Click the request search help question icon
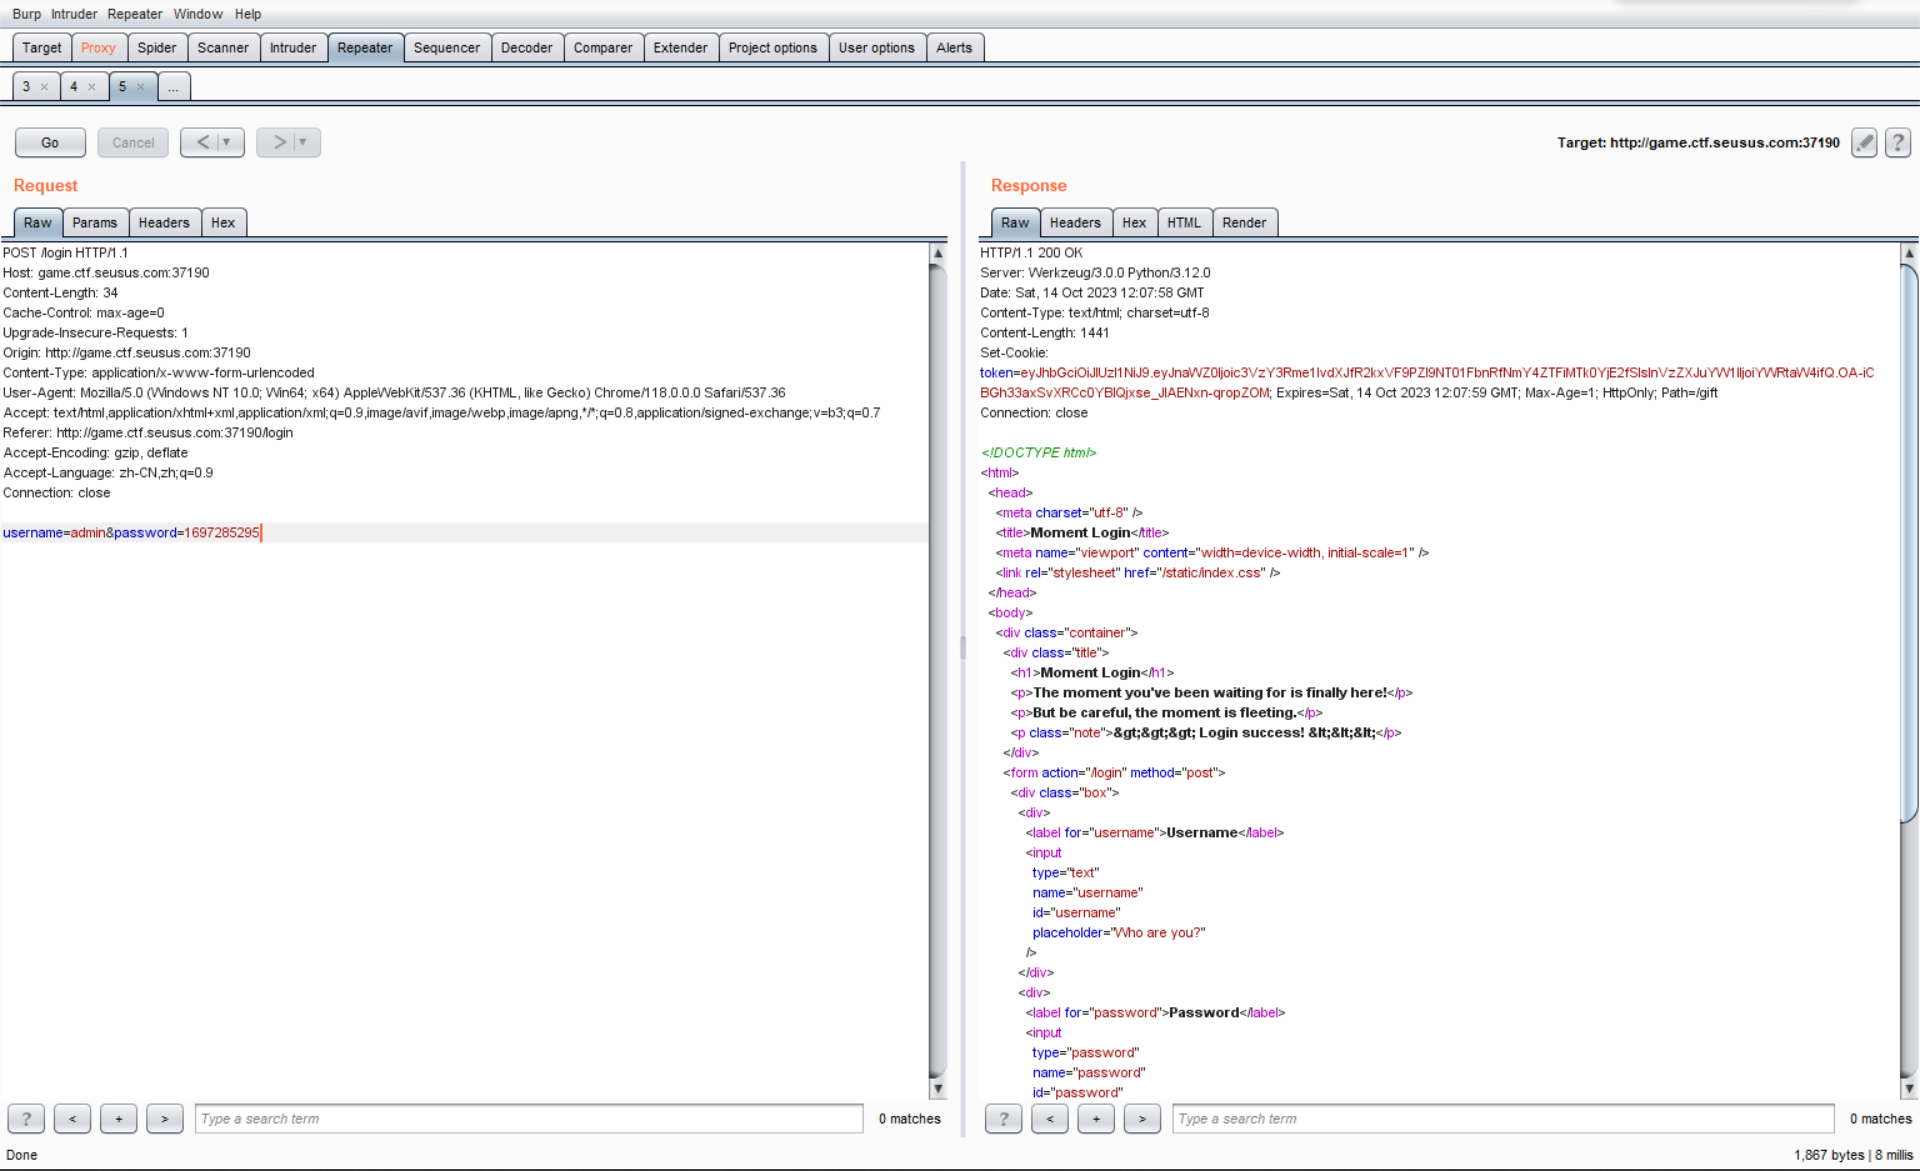1920x1171 pixels. tap(26, 1119)
